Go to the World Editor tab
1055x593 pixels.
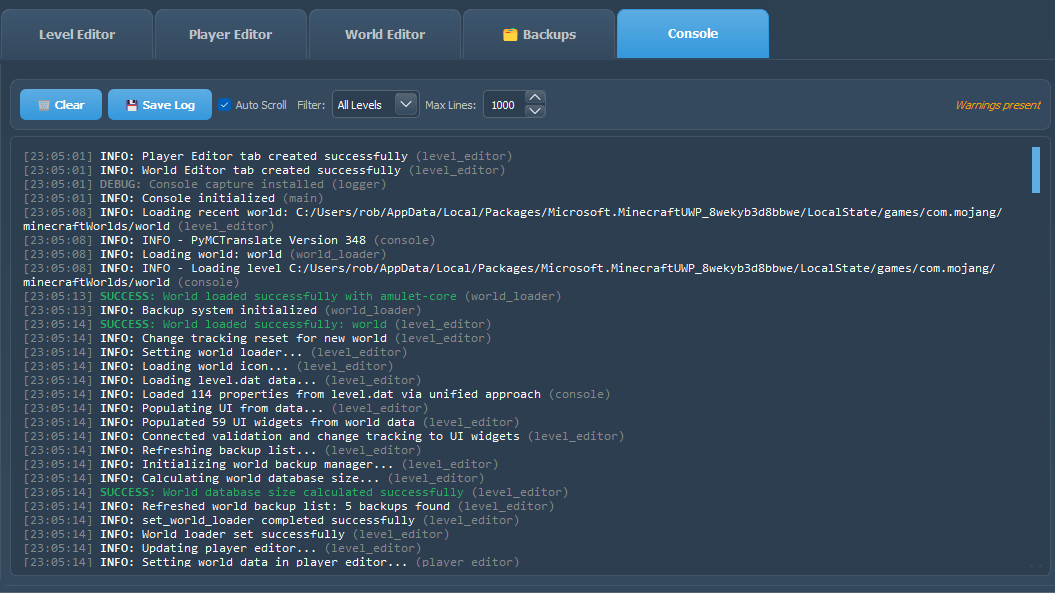tap(385, 34)
